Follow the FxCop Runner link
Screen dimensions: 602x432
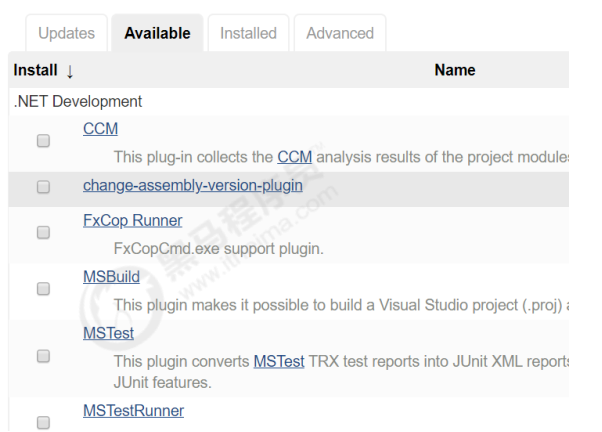point(132,221)
